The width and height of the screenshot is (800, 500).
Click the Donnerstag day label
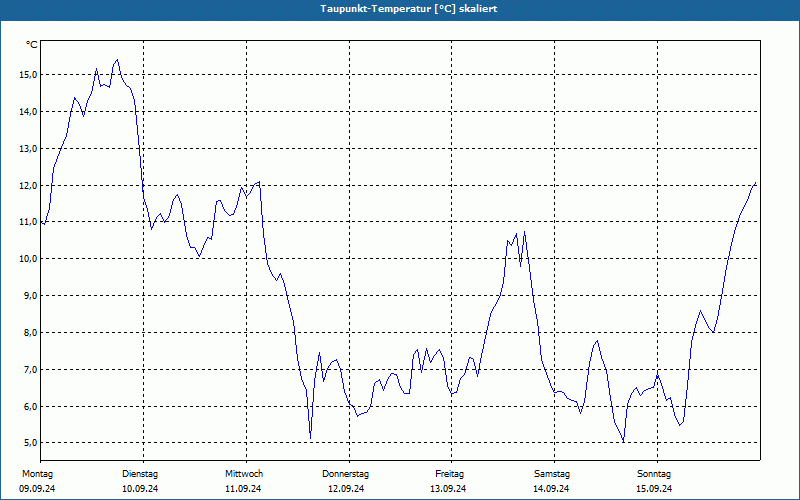345,474
